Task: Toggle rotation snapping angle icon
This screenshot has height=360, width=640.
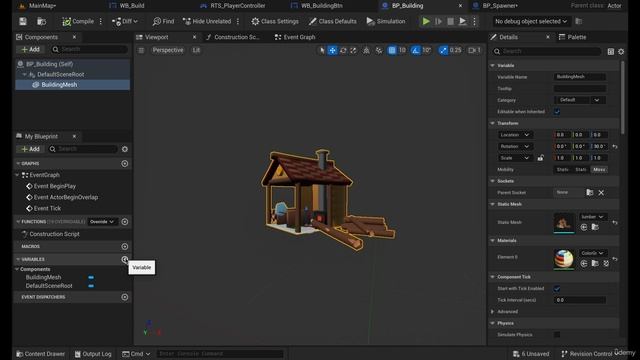Action: point(415,50)
